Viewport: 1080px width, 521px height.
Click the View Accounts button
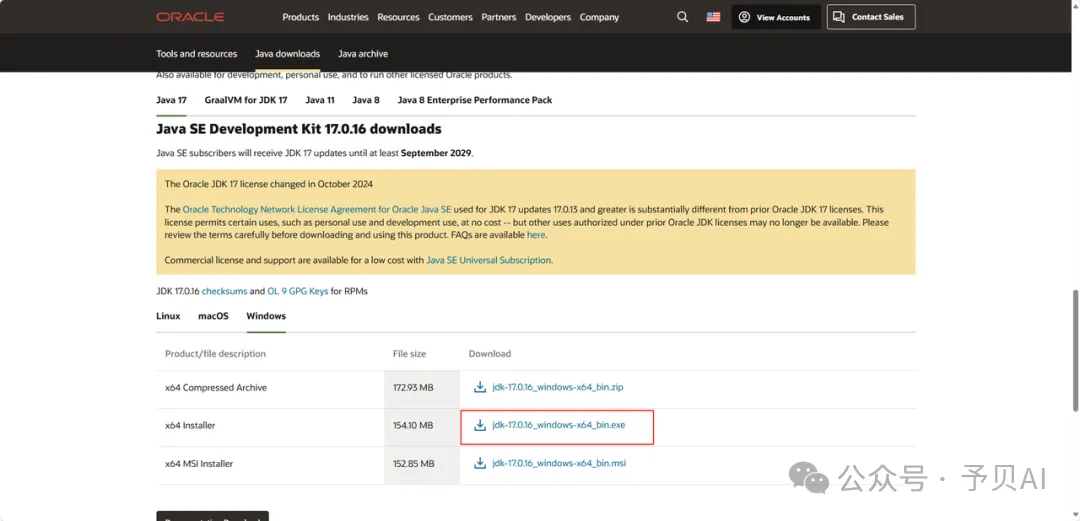[x=776, y=17]
